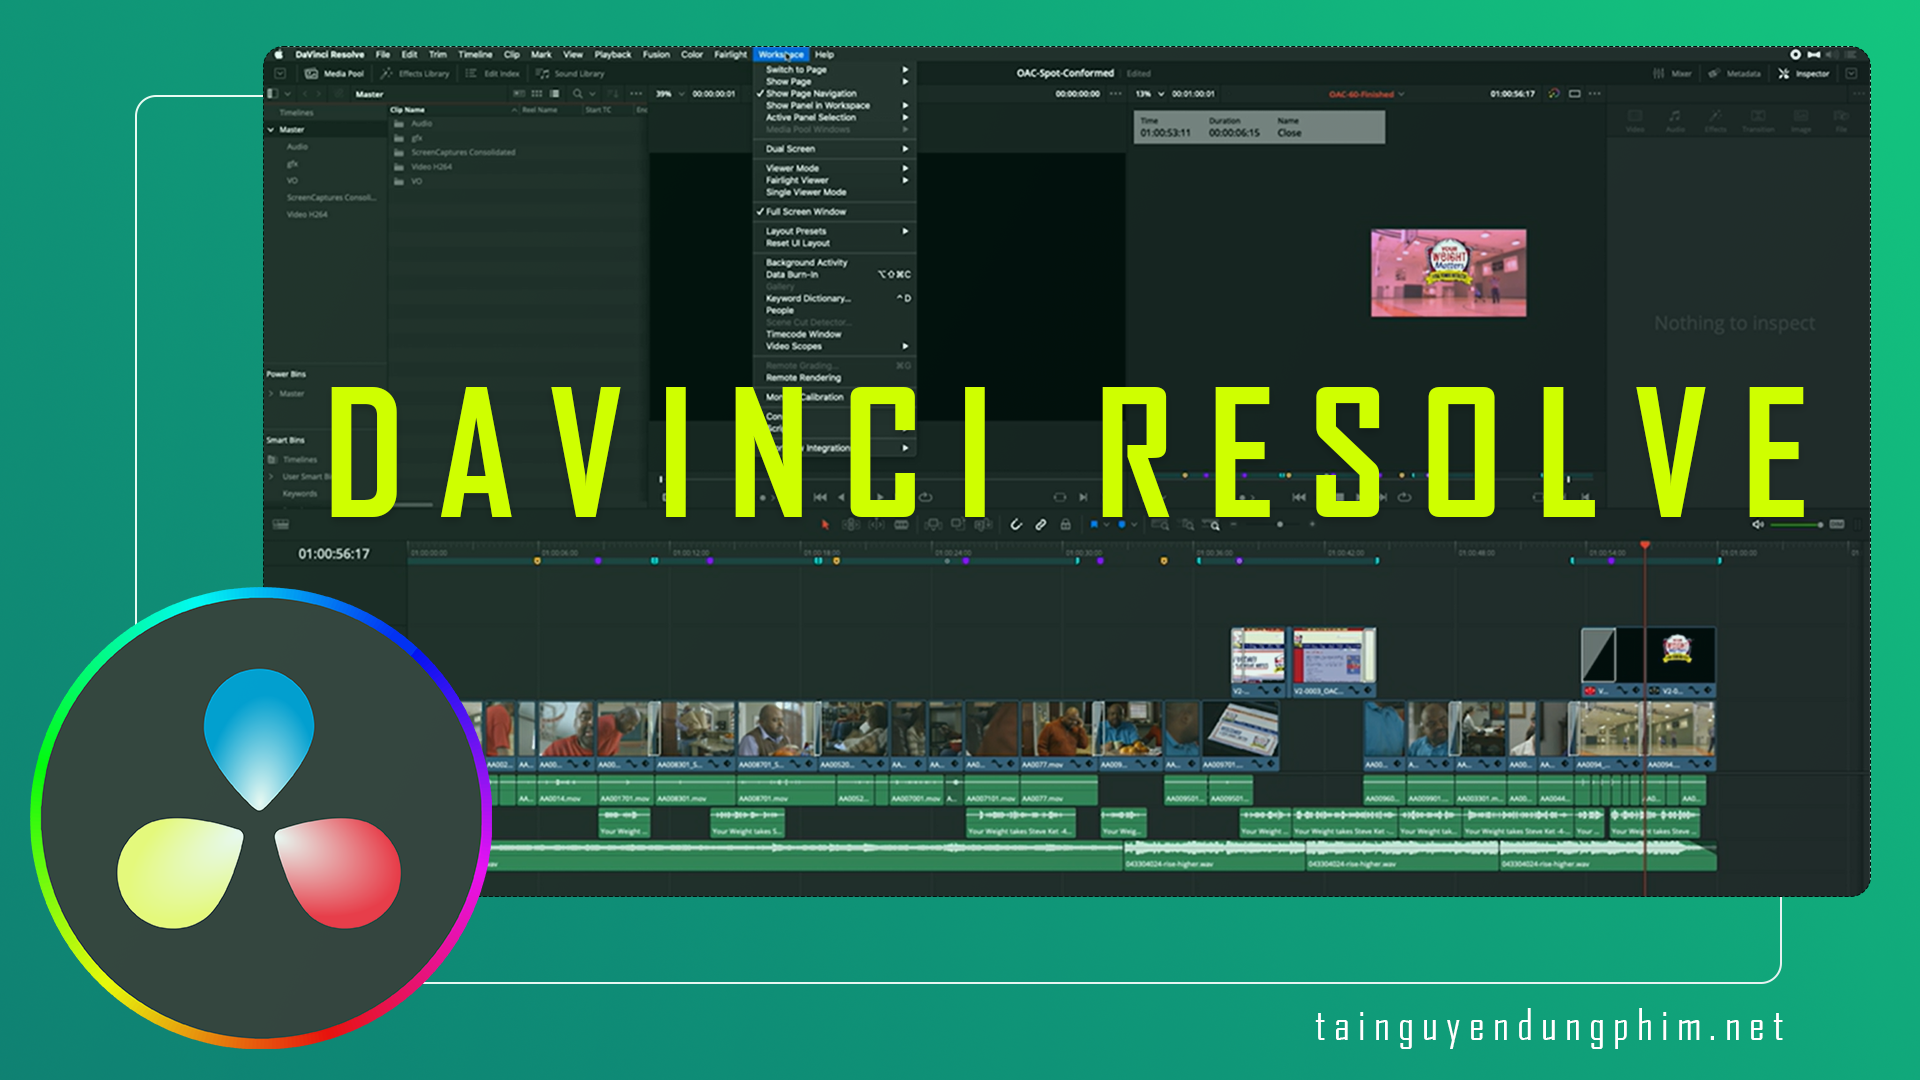This screenshot has height=1080, width=1920.
Task: Choose Dual Screen from Workspace menu
Action: coord(834,149)
